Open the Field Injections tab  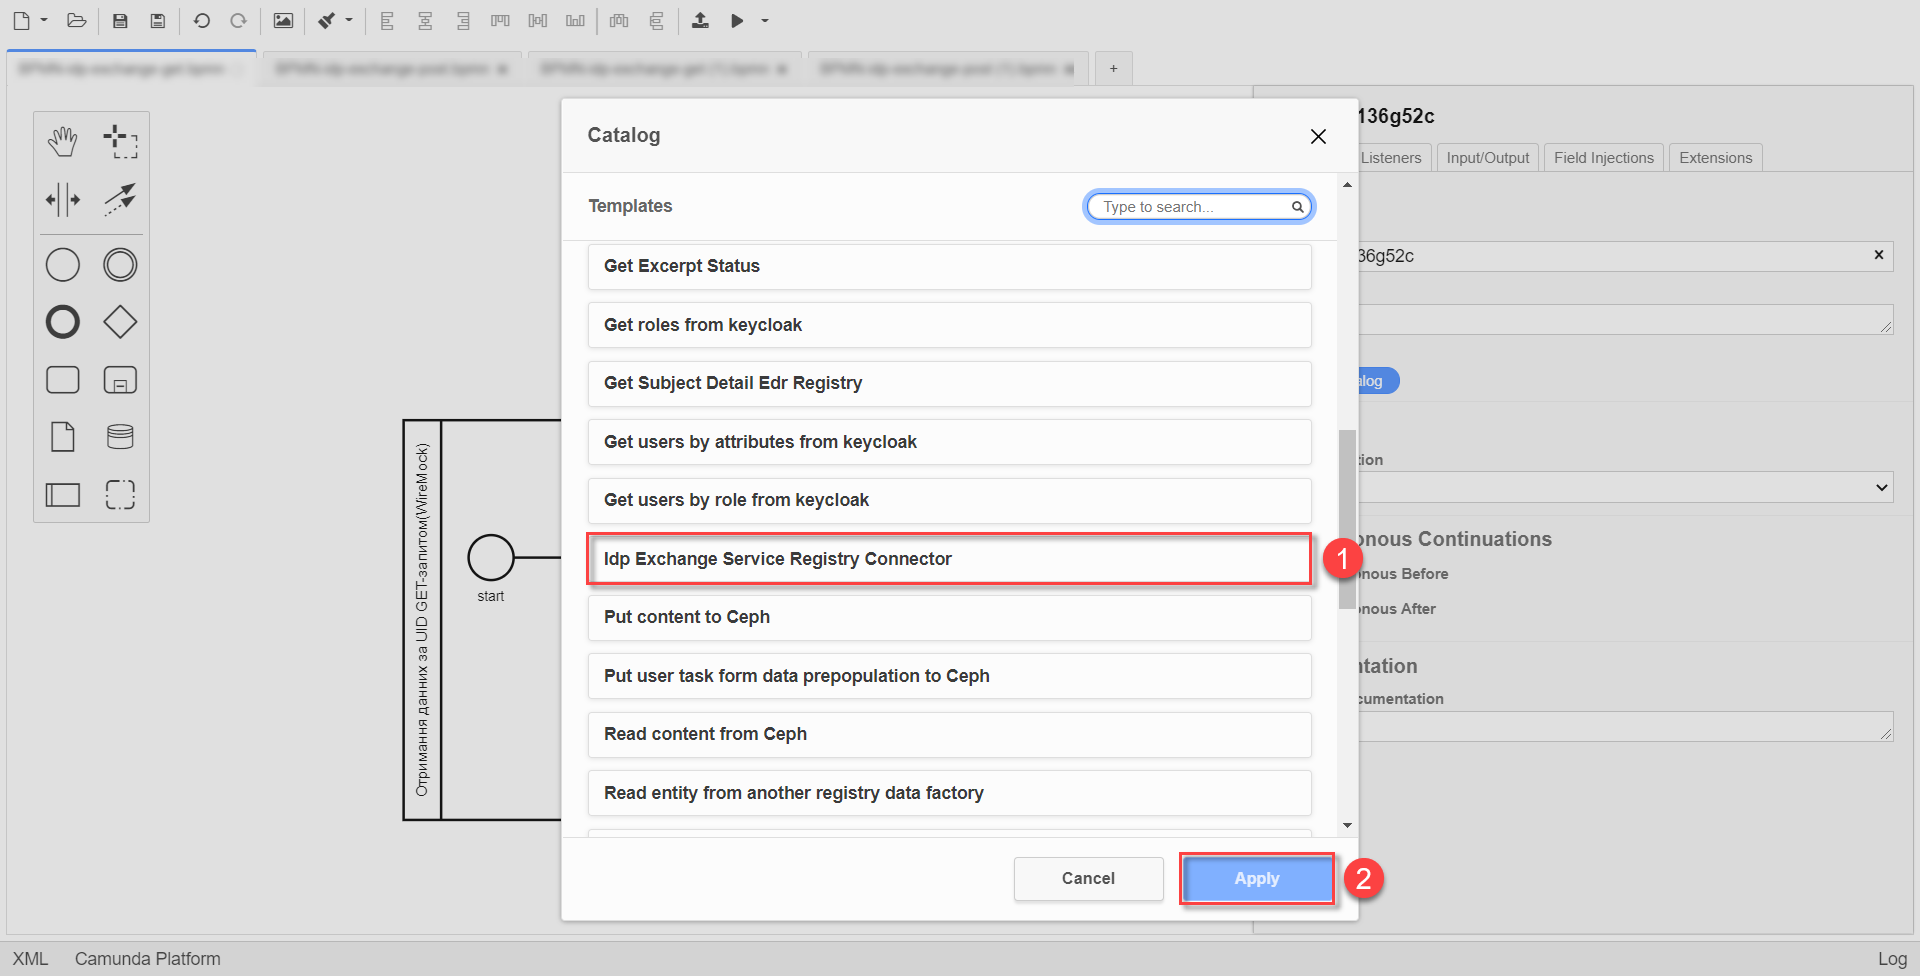click(x=1603, y=158)
